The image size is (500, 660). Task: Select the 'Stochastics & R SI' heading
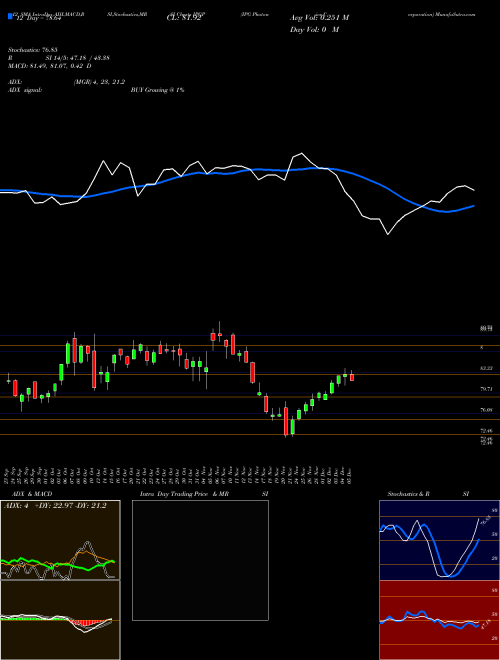pyautogui.click(x=428, y=494)
